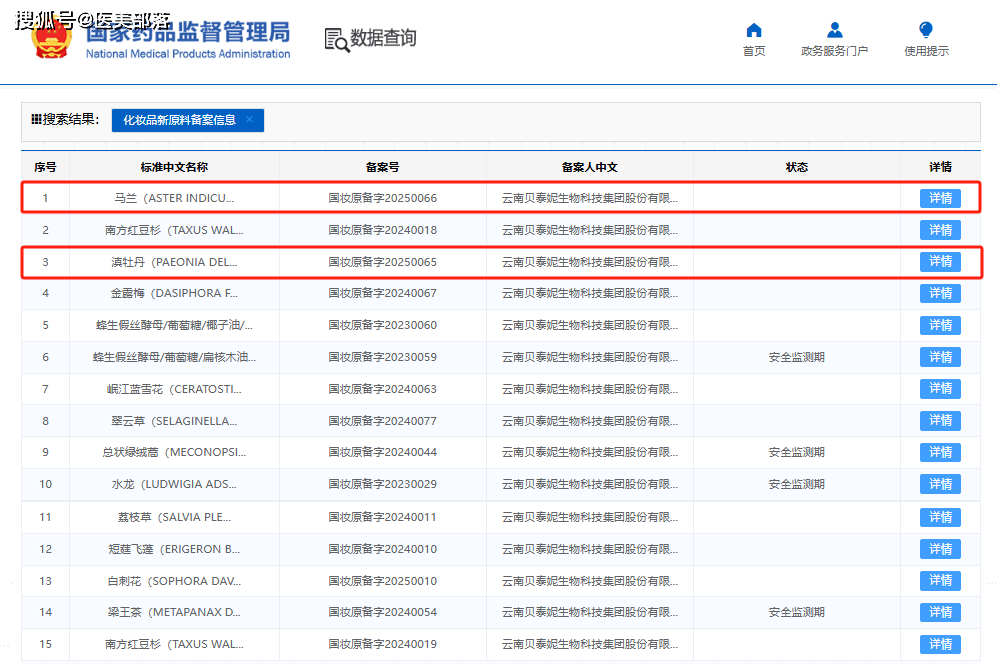997x669 pixels.
Task: Select 滇牡丹 (PAEONIA DEL... name cell
Action: click(174, 262)
